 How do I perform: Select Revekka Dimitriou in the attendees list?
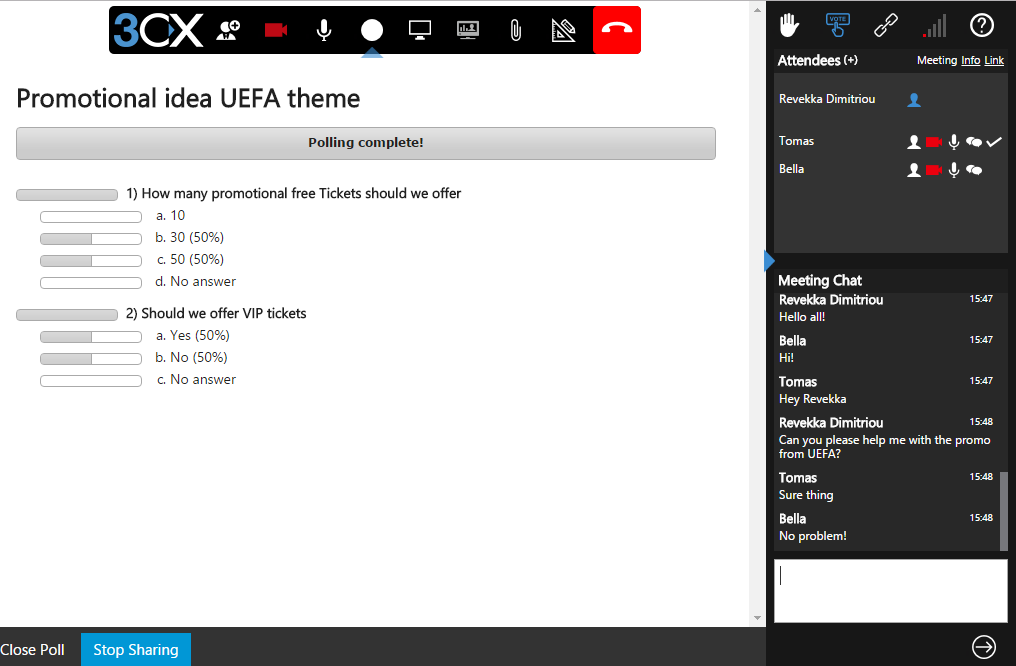click(x=827, y=98)
